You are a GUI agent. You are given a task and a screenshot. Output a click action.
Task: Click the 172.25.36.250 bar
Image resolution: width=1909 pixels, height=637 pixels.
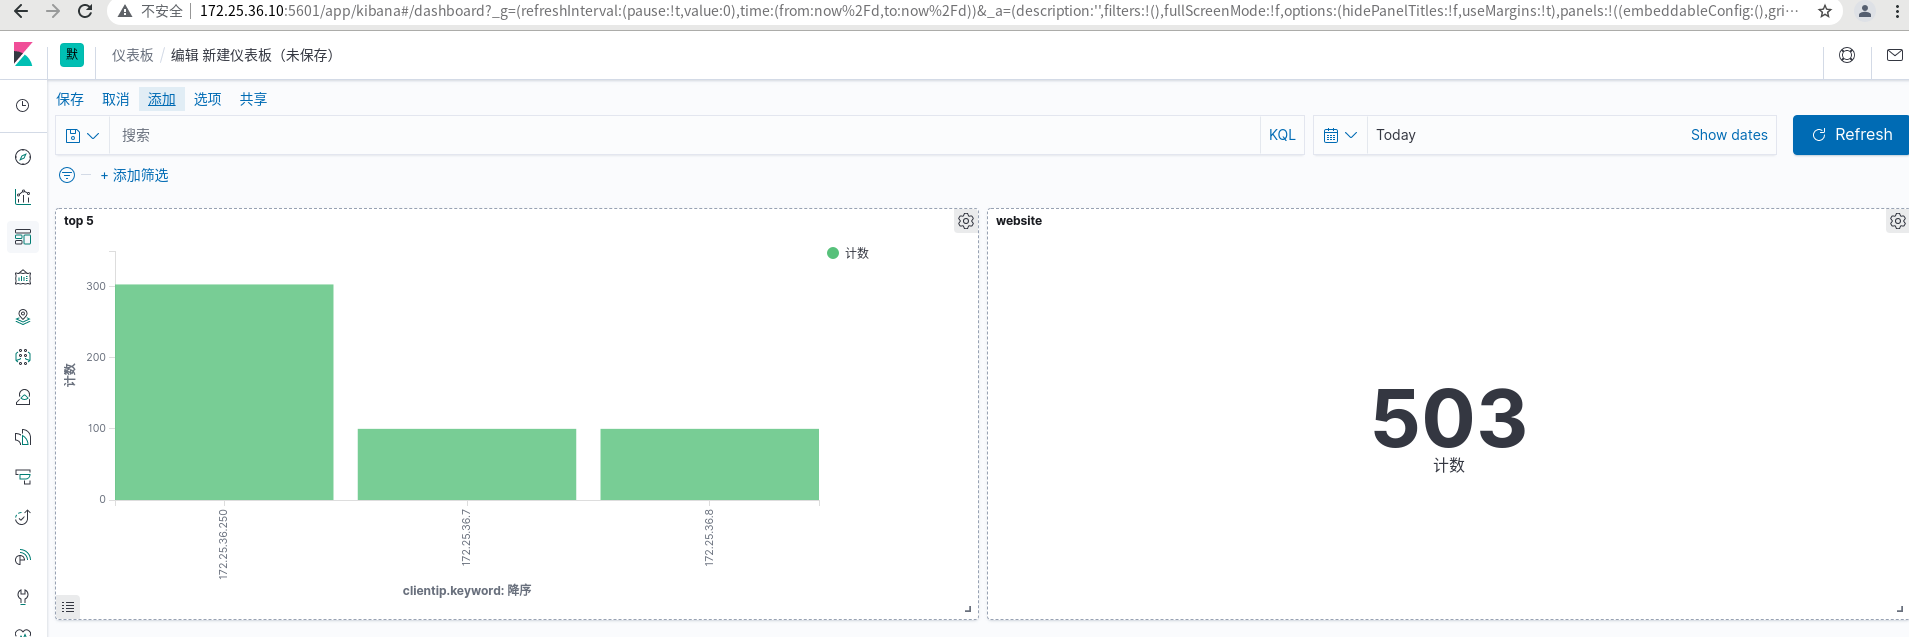tap(224, 392)
